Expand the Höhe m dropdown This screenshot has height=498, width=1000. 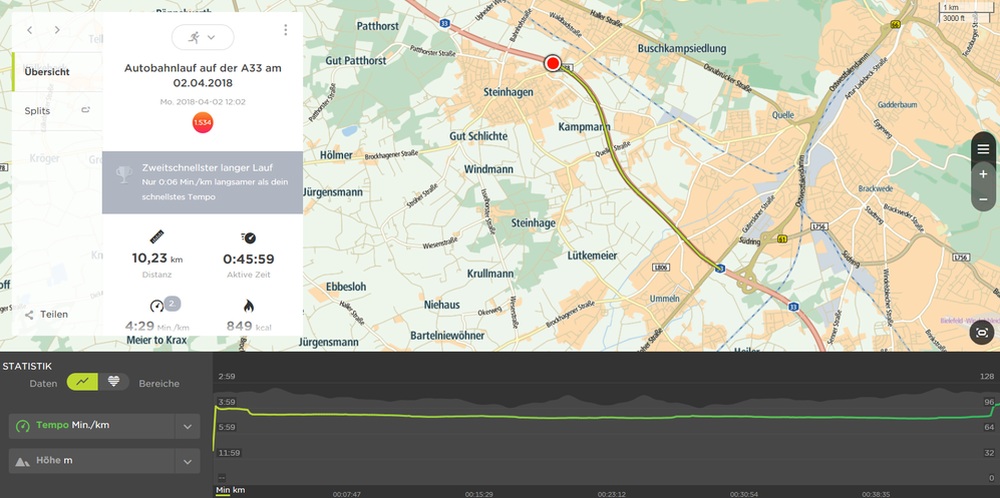(x=187, y=461)
